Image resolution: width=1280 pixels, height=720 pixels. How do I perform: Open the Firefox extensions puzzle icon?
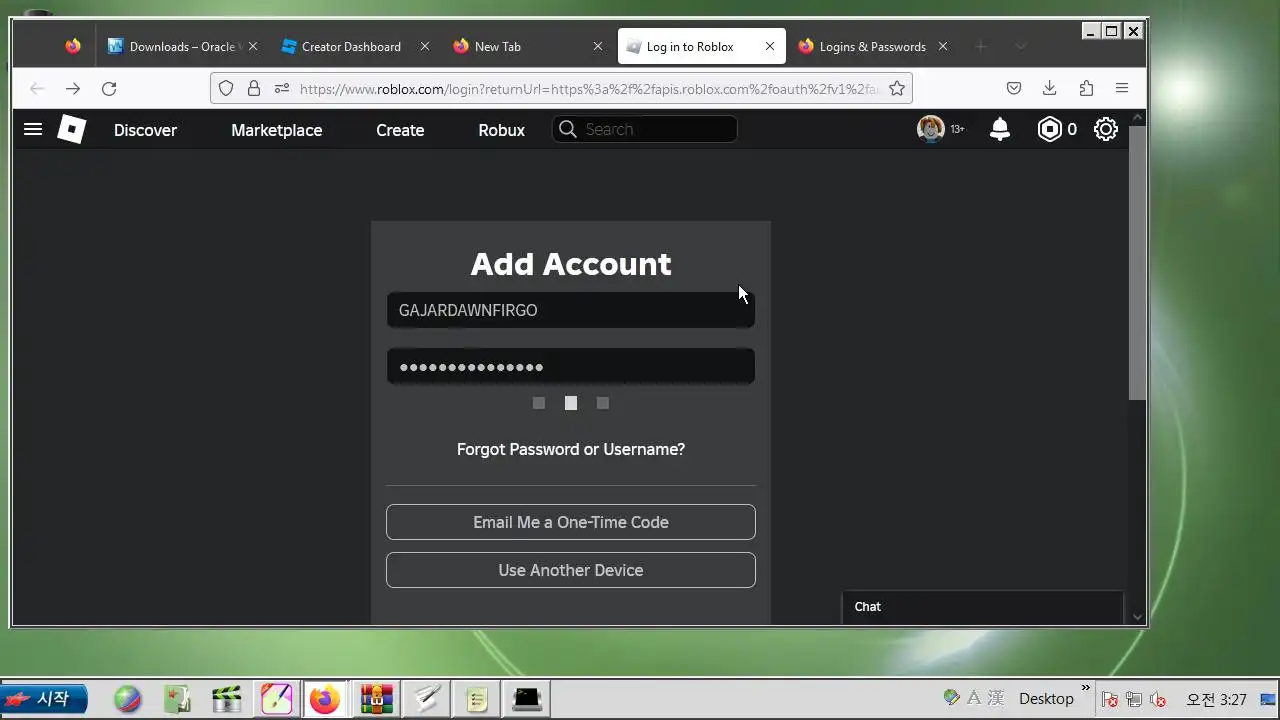pos(1086,88)
